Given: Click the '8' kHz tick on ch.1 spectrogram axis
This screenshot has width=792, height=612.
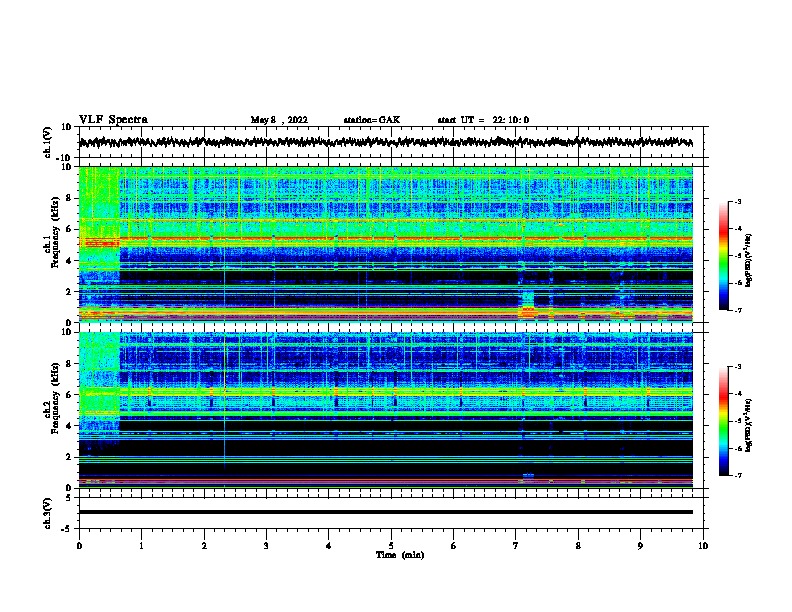Looking at the screenshot, I should click(x=69, y=198).
